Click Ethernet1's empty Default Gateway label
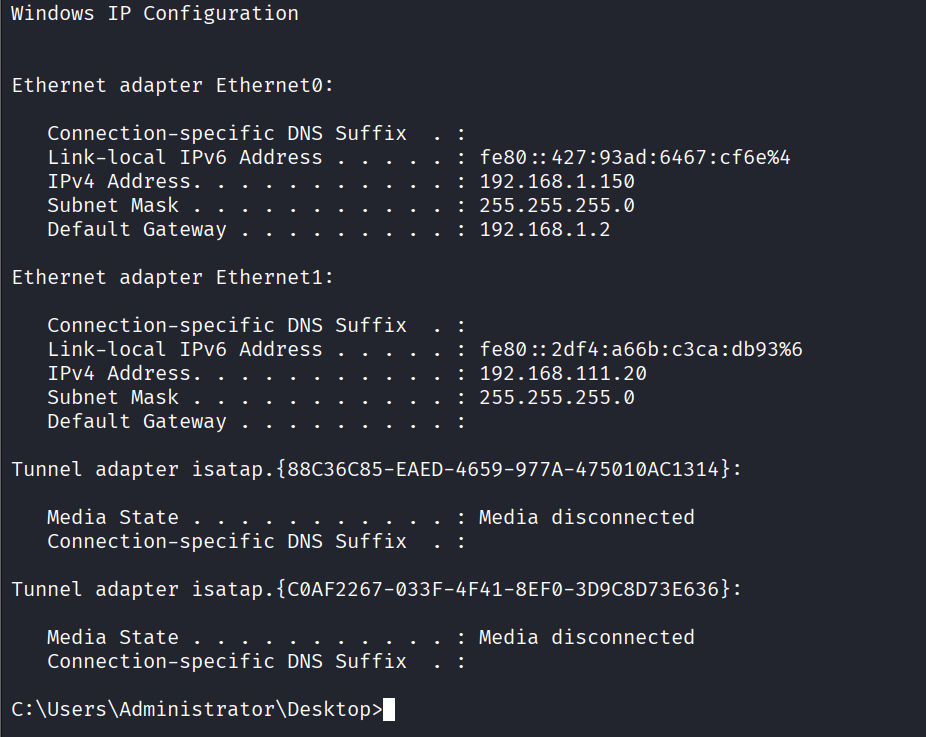 pos(137,421)
